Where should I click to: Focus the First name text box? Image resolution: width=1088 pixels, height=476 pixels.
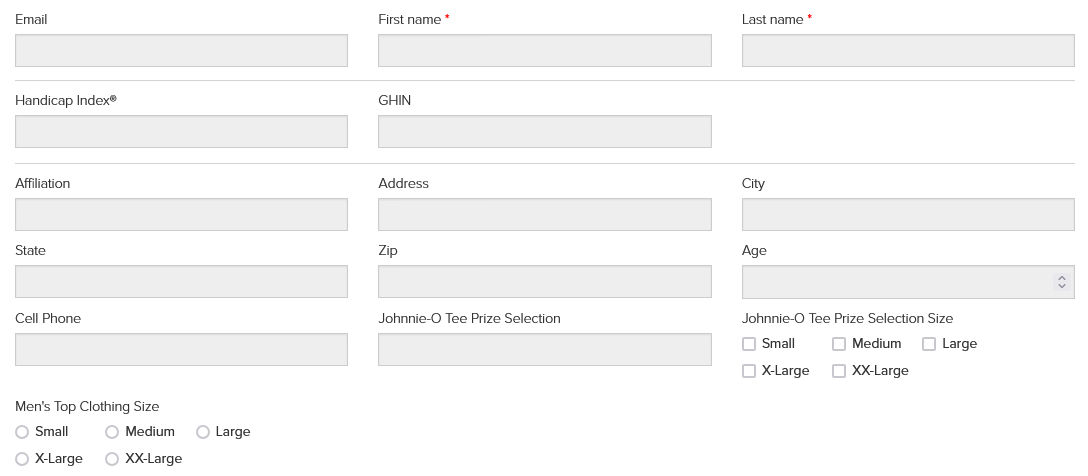tap(544, 51)
